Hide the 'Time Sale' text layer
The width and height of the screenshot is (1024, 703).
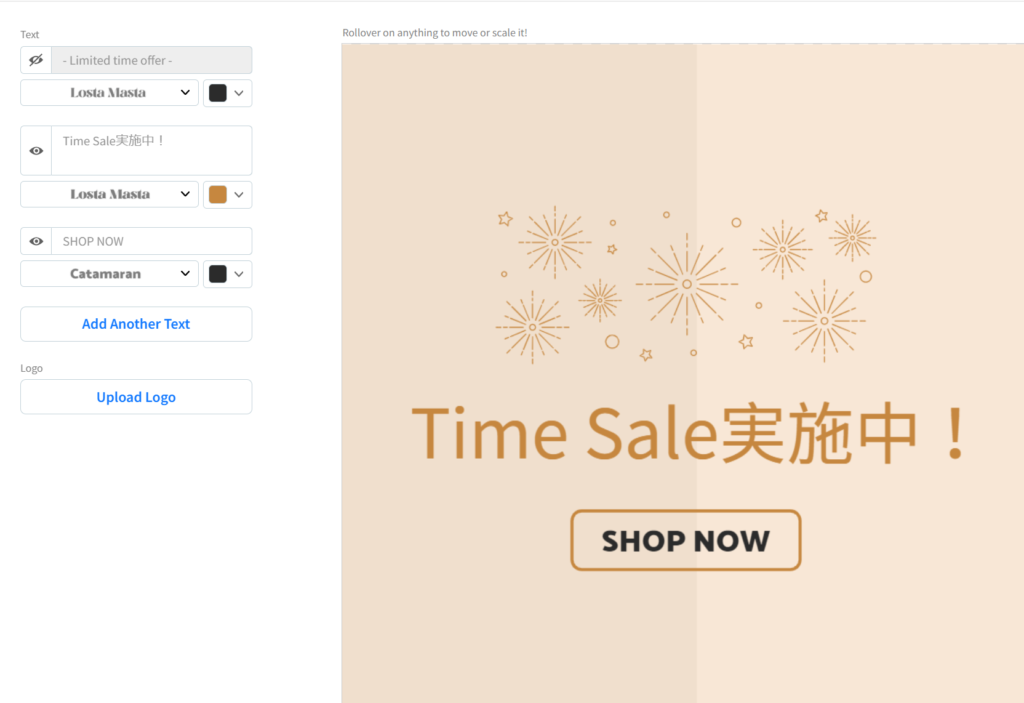36,151
